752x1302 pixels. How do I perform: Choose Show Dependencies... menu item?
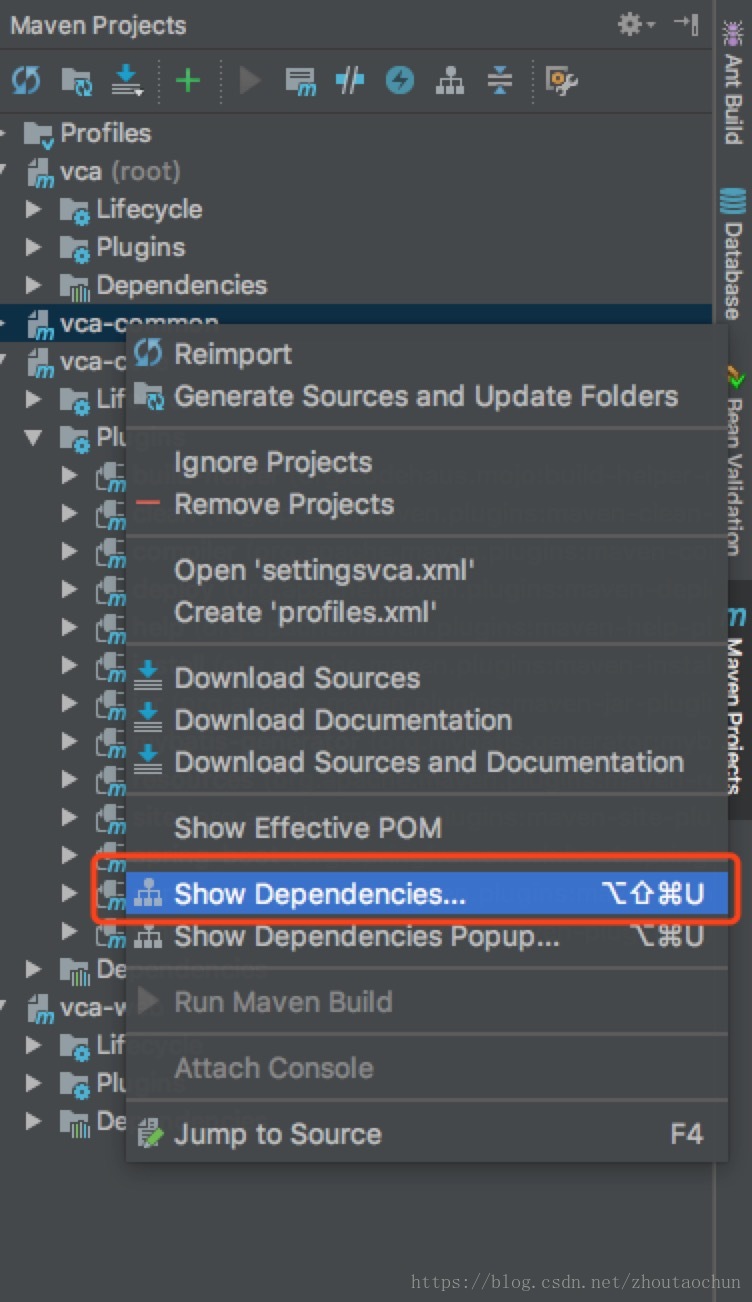[x=427, y=894]
